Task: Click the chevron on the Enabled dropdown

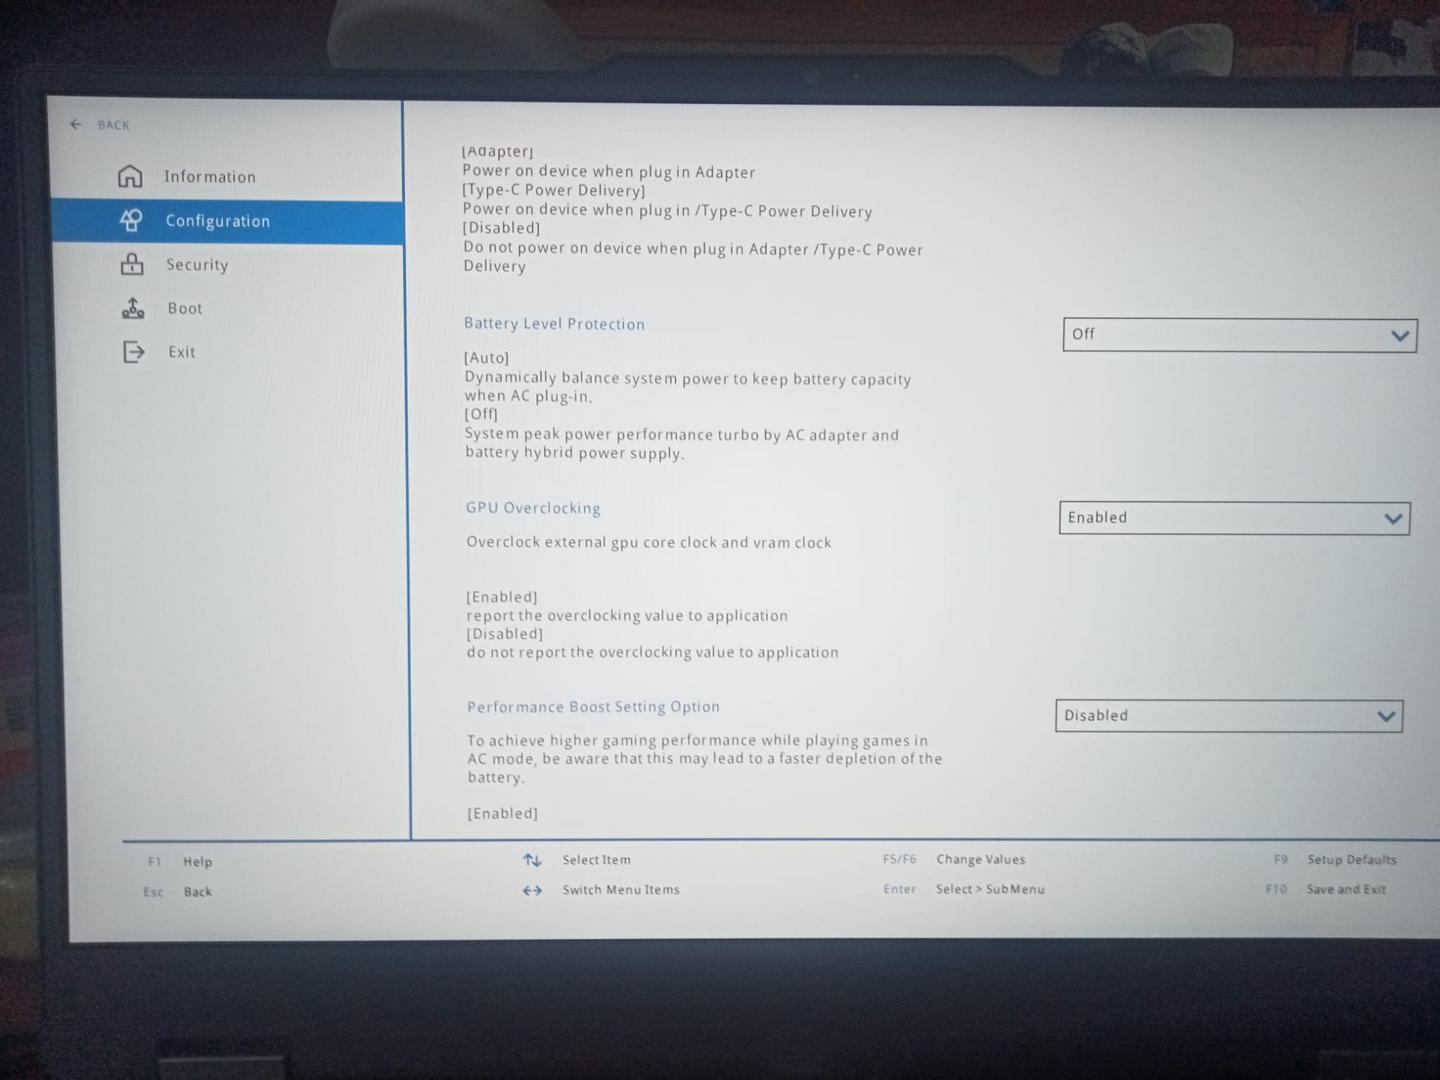Action: tap(1393, 519)
